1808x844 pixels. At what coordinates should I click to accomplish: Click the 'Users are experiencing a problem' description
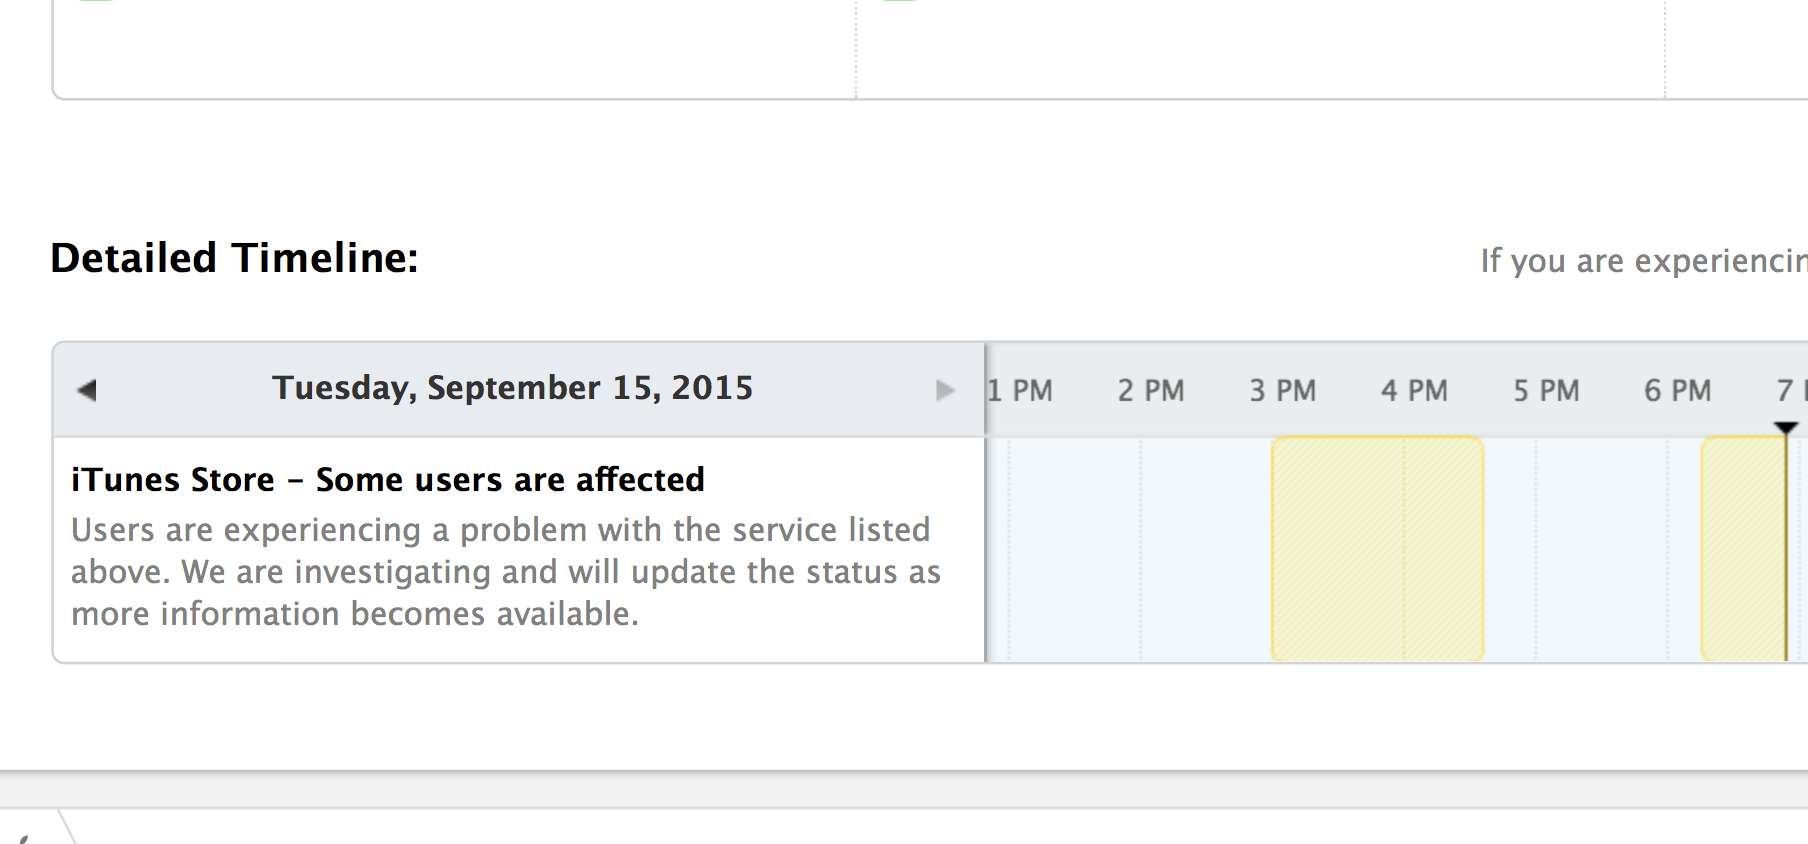coord(505,571)
